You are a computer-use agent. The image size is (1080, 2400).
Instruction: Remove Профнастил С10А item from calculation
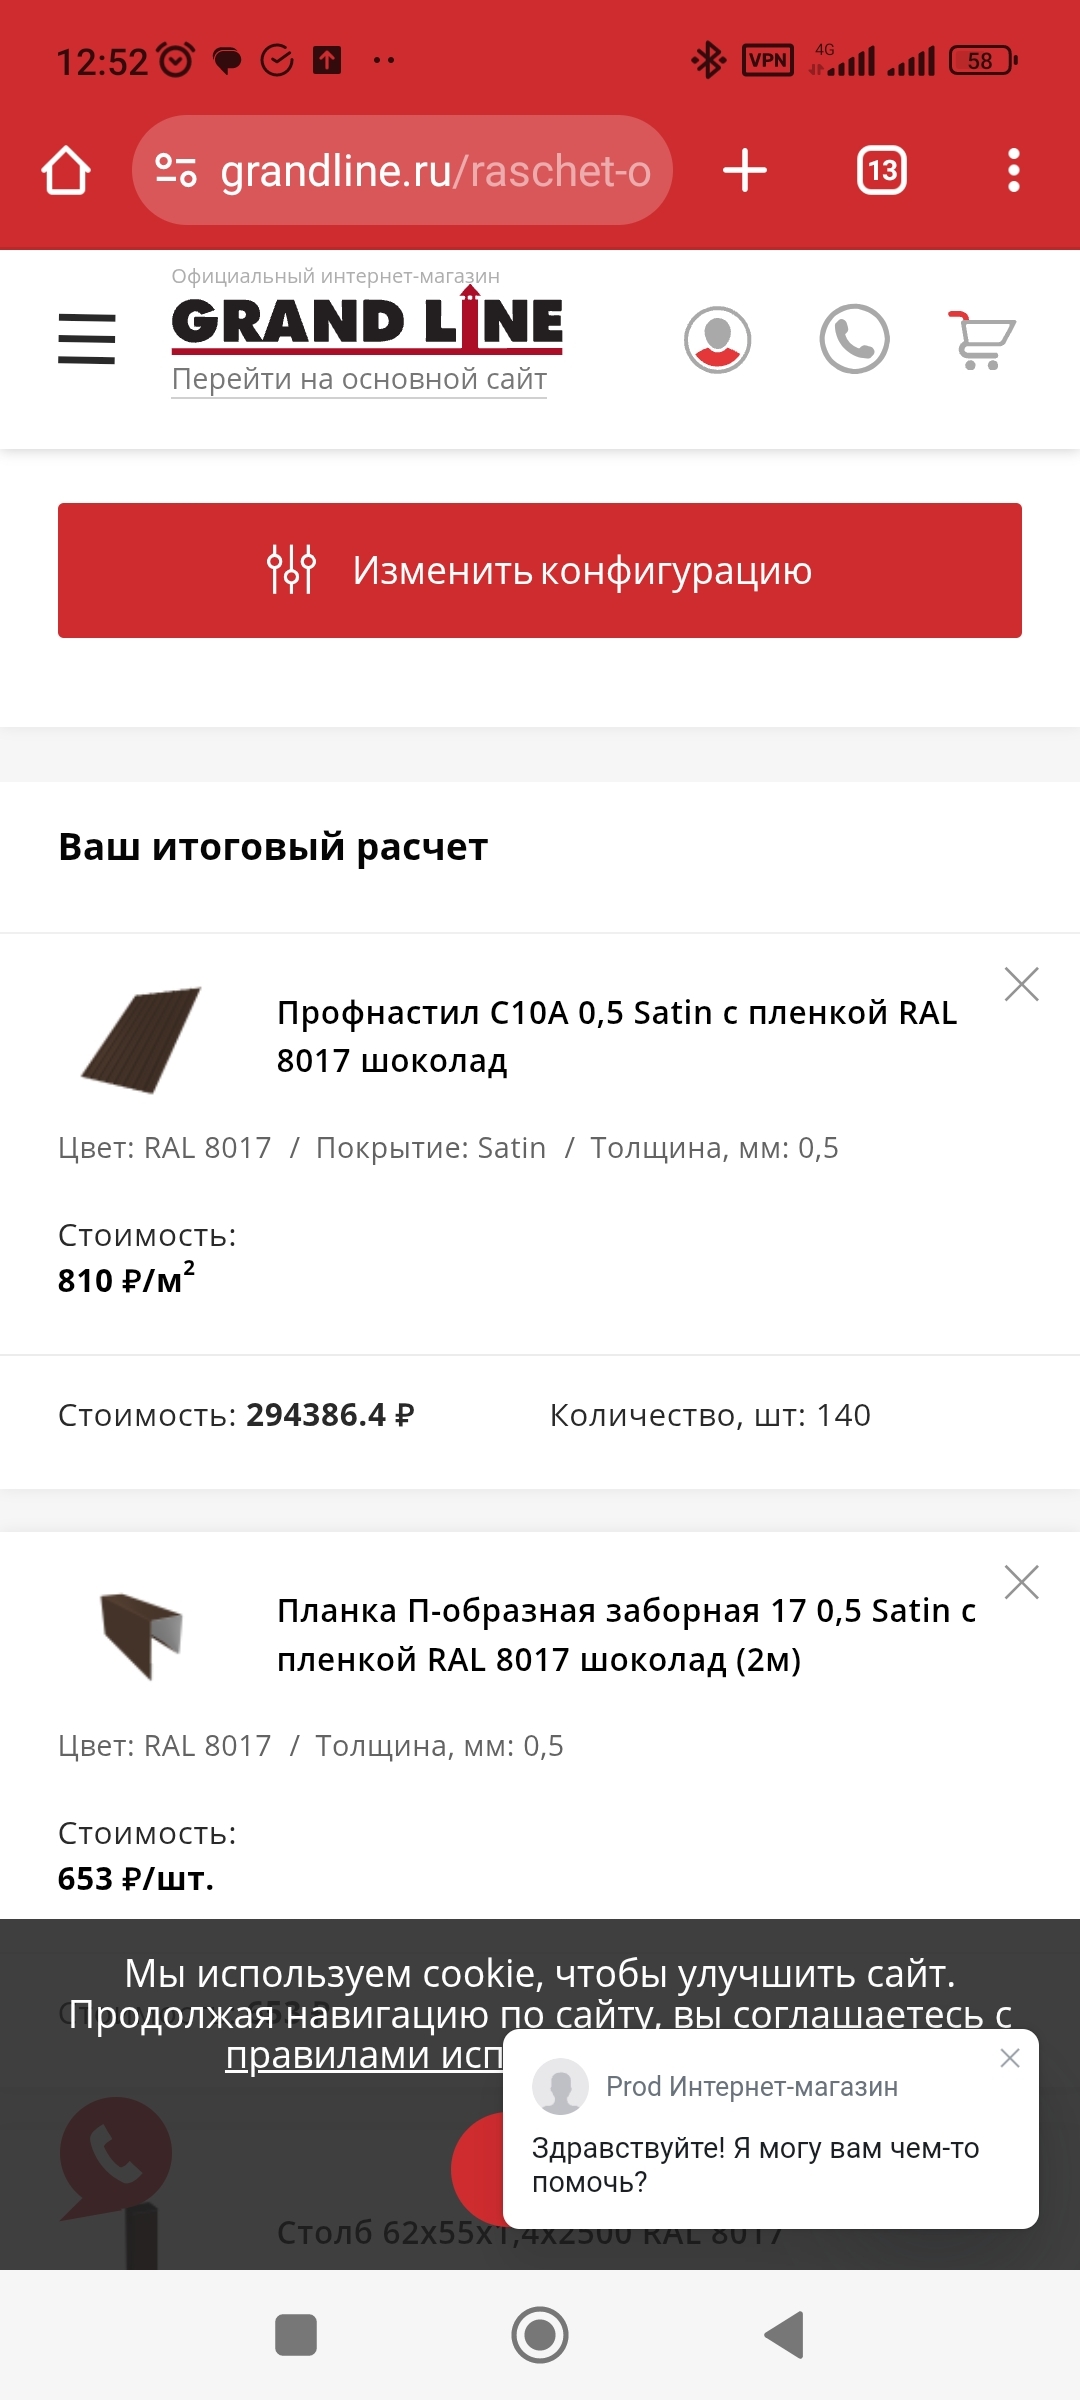pyautogui.click(x=1021, y=984)
